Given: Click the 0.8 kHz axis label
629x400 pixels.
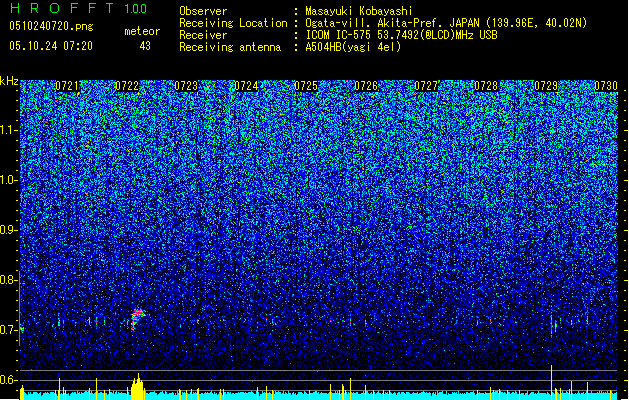Looking at the screenshot, I should [9, 280].
